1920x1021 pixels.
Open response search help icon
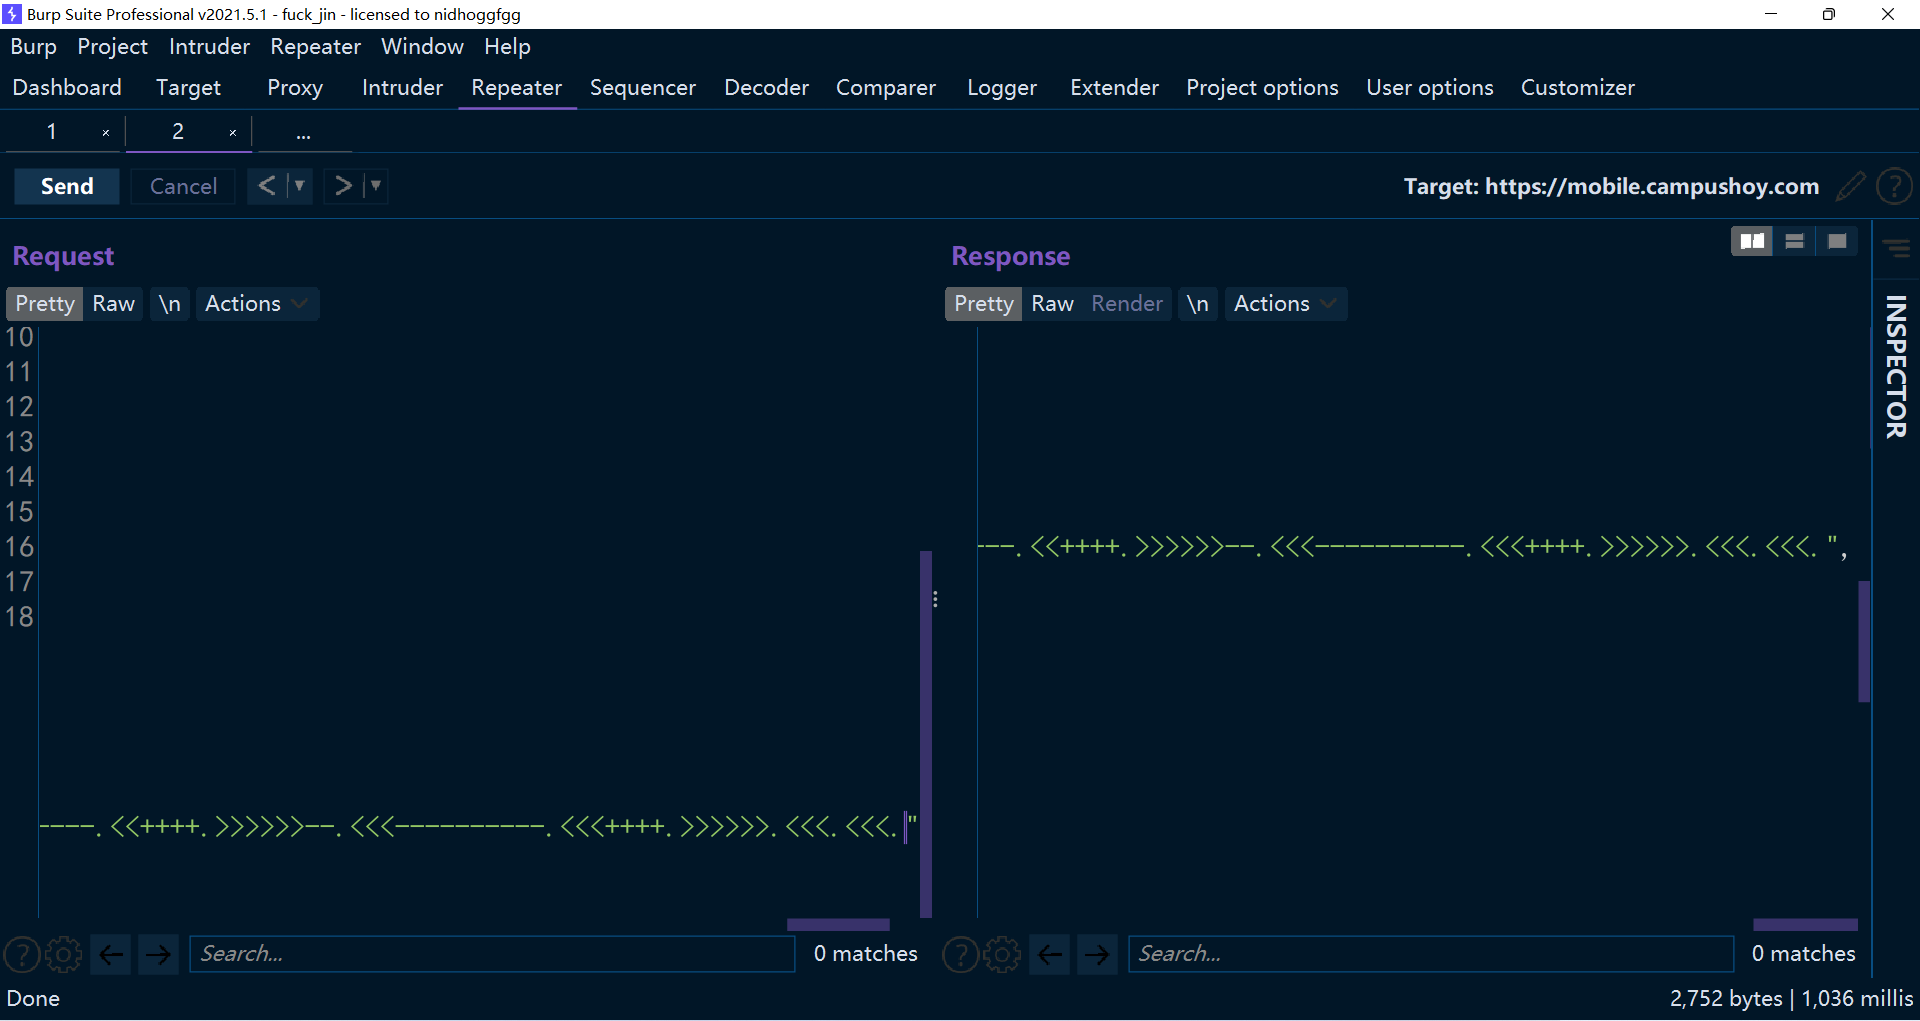pos(960,954)
